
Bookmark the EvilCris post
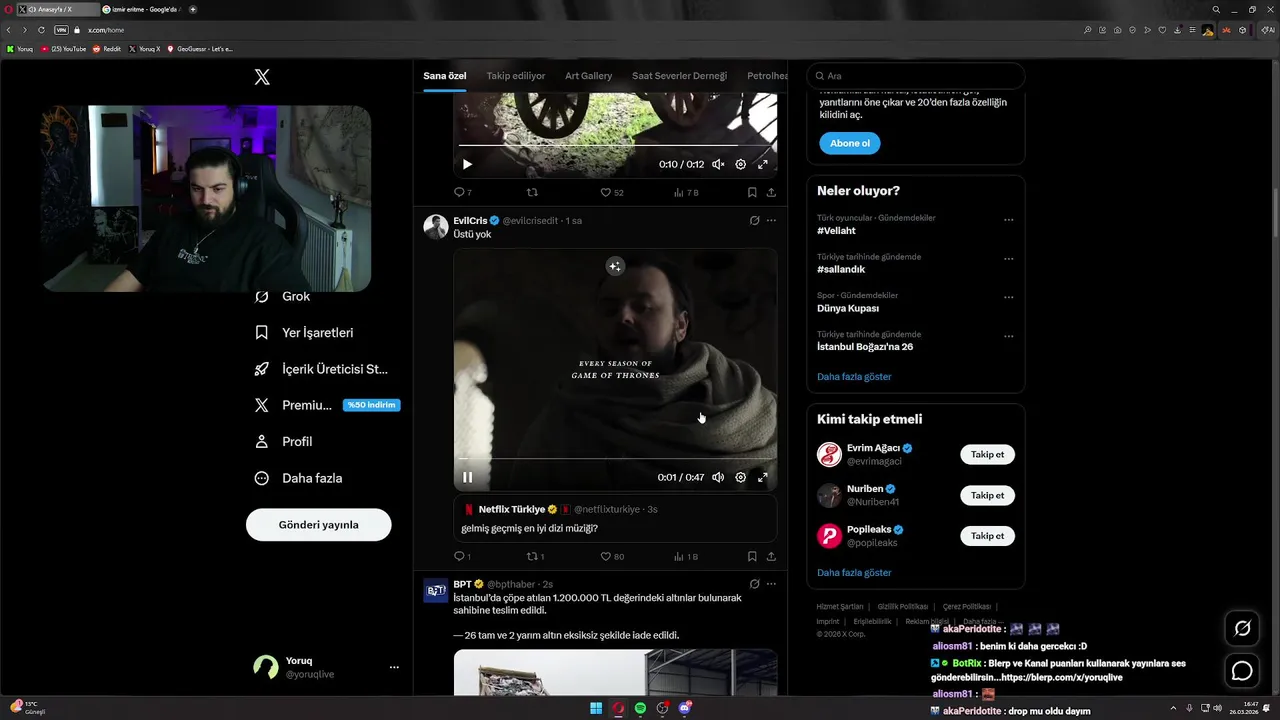coord(752,556)
